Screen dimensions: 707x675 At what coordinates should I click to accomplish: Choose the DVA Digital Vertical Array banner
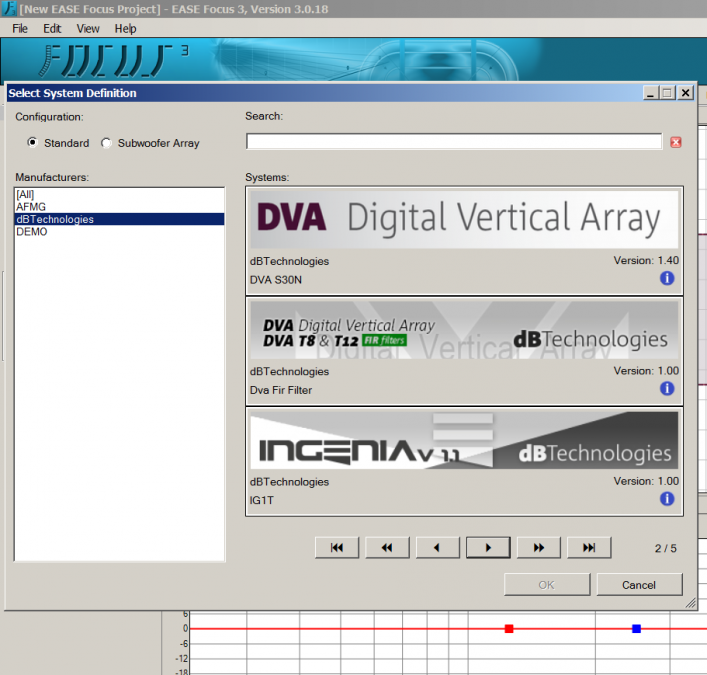pyautogui.click(x=464, y=219)
